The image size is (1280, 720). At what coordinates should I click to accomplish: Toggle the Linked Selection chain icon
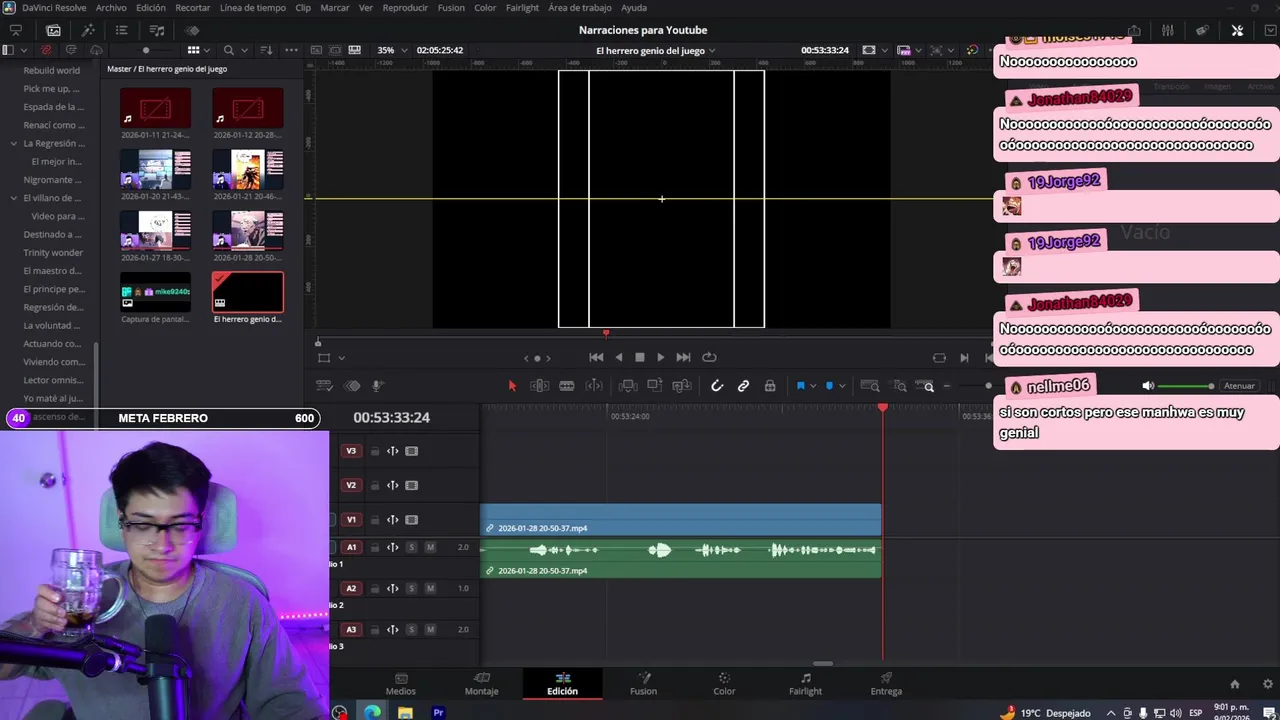(743, 386)
